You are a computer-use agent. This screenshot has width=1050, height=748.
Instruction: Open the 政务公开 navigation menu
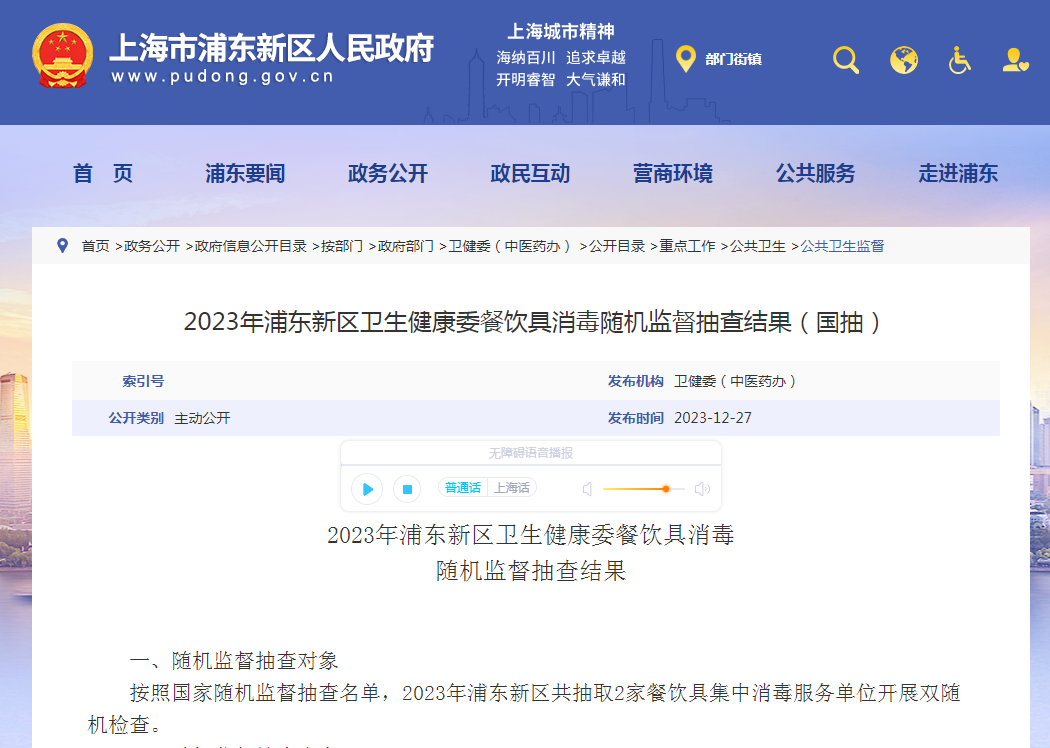coord(388,174)
